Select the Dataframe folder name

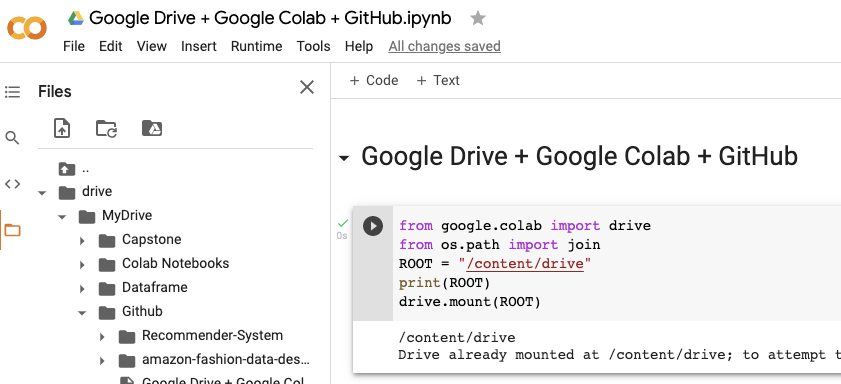coord(154,287)
